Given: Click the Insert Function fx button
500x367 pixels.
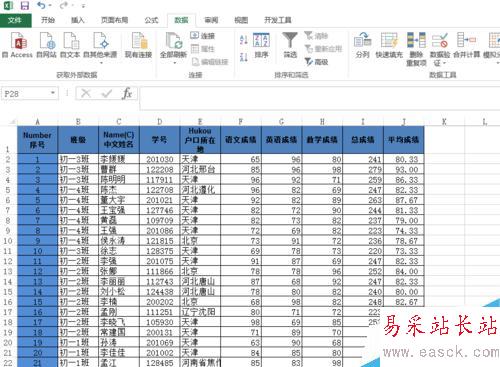Looking at the screenshot, I should (127, 93).
